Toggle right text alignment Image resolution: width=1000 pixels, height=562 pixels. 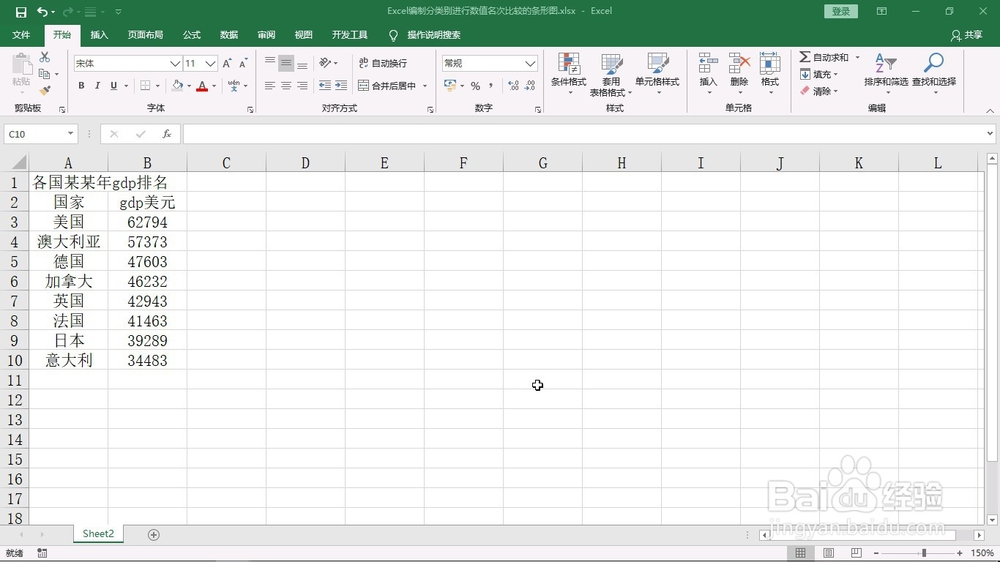pos(302,85)
